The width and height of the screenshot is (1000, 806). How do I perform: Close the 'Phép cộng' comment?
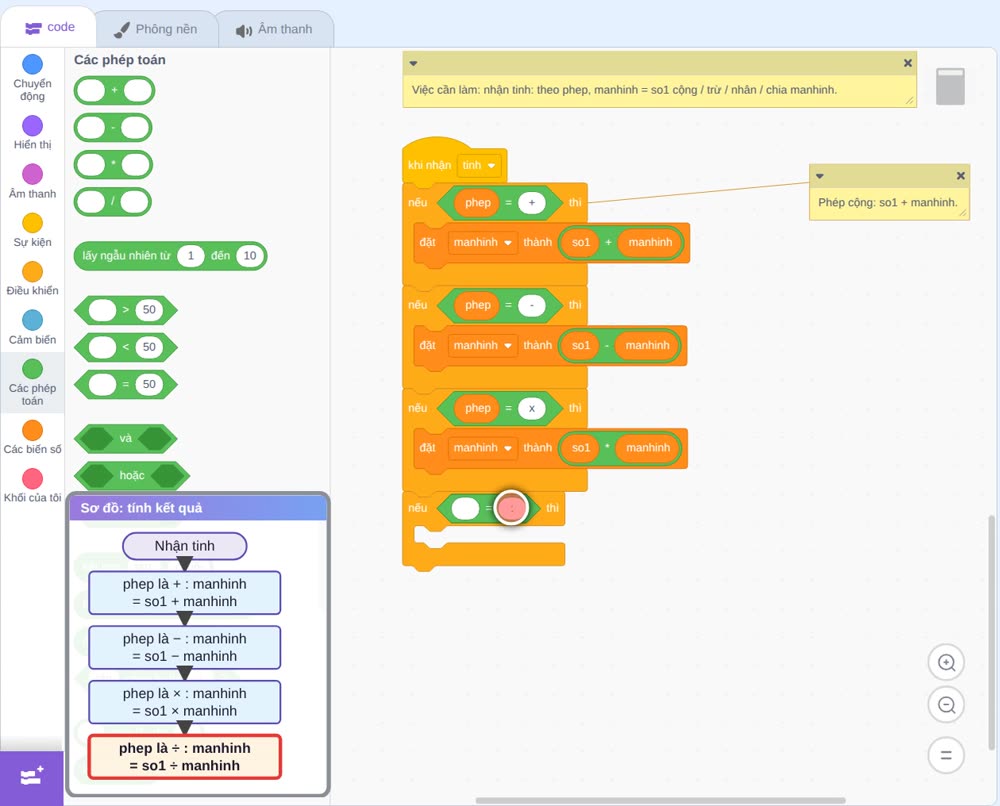(x=960, y=176)
